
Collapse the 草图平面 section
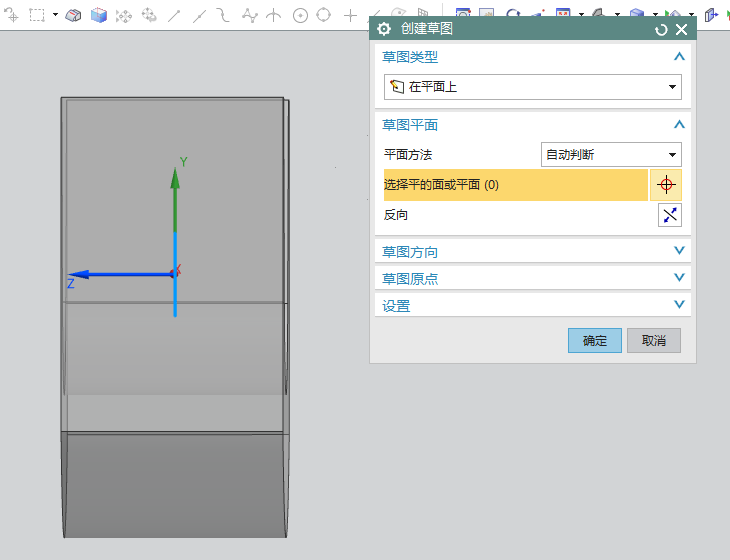pos(679,125)
